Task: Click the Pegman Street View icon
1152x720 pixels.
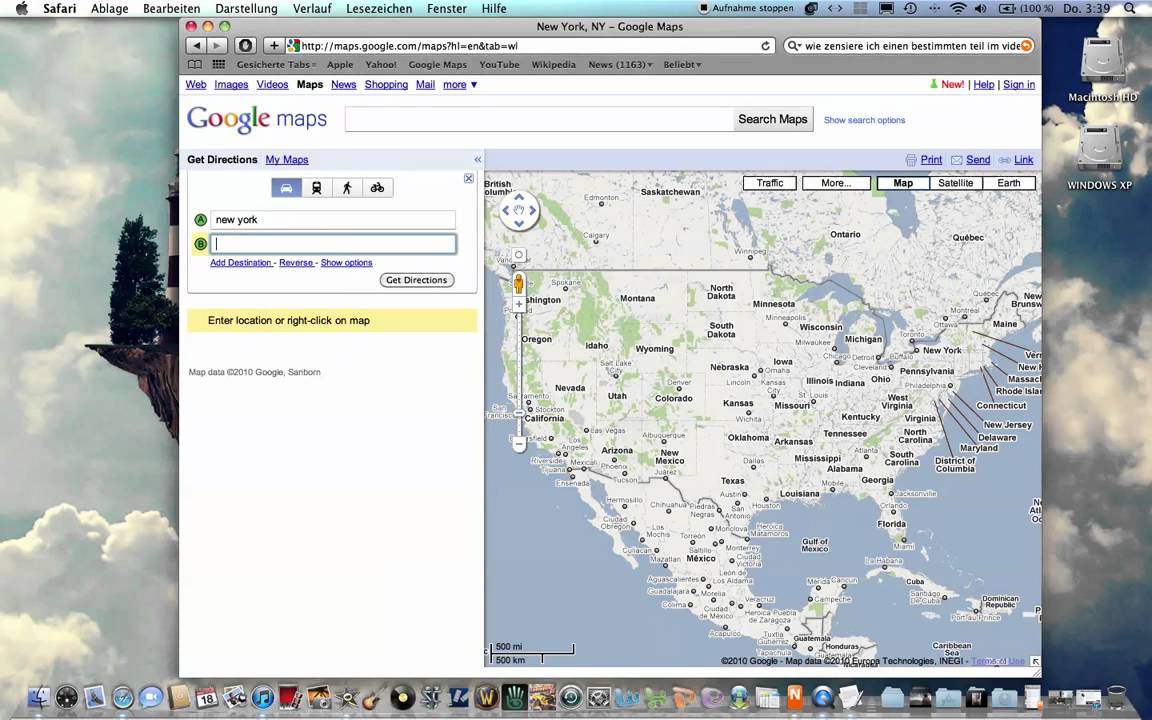Action: tap(519, 284)
